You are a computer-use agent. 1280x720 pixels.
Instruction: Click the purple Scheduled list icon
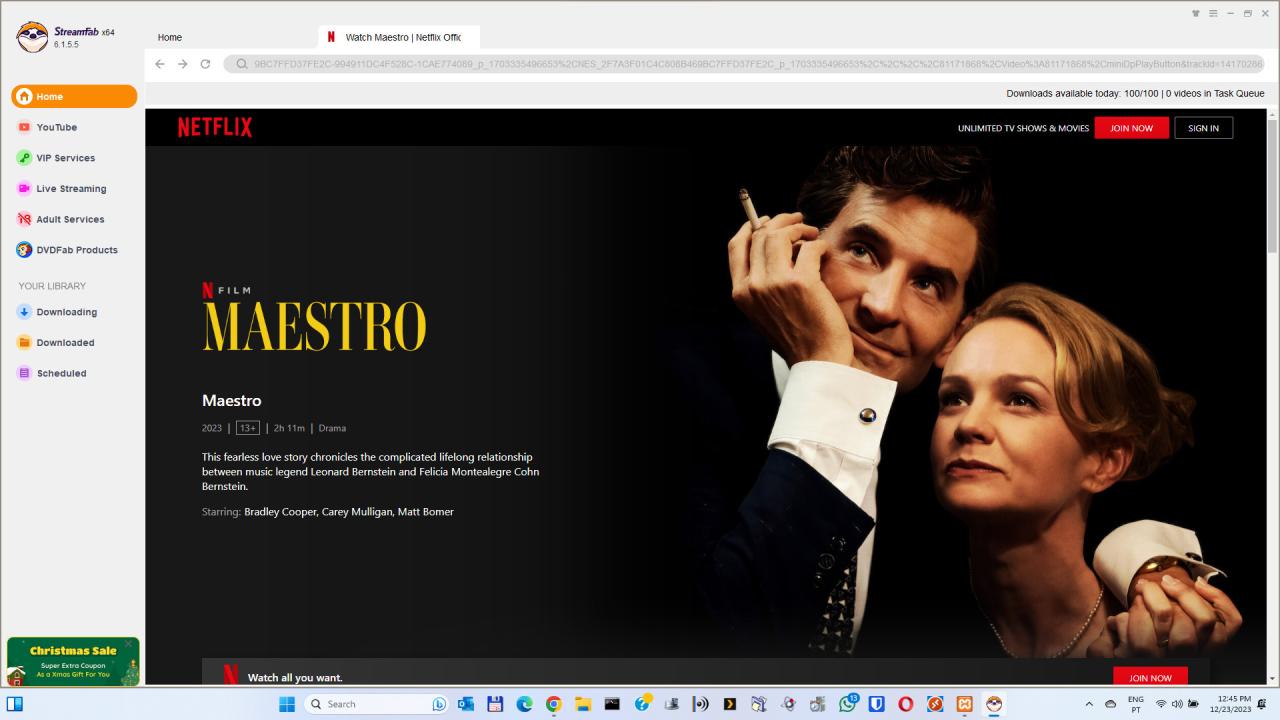click(24, 373)
